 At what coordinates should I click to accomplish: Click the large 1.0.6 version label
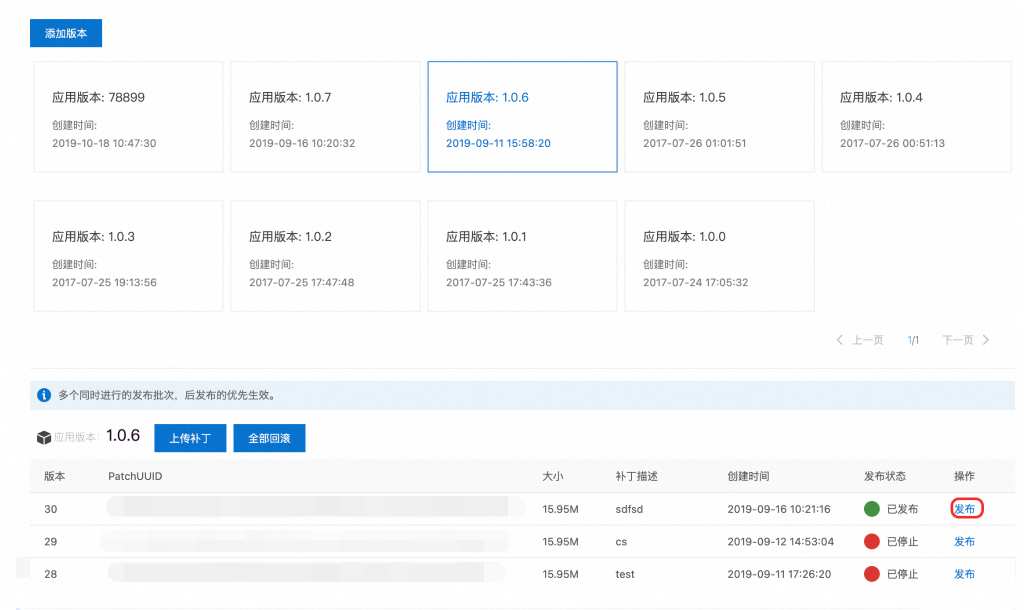(123, 436)
